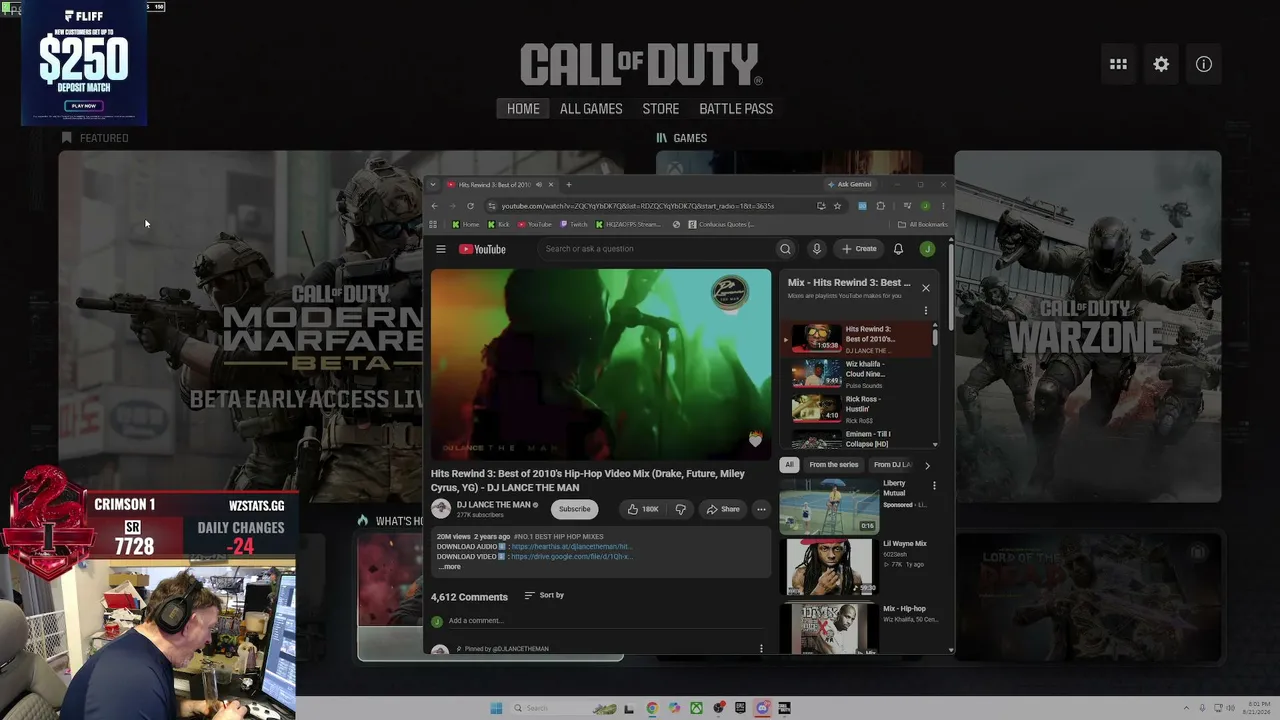Open the Xbox app from taskbar
Viewport: 1280px width, 720px height.
[x=696, y=708]
